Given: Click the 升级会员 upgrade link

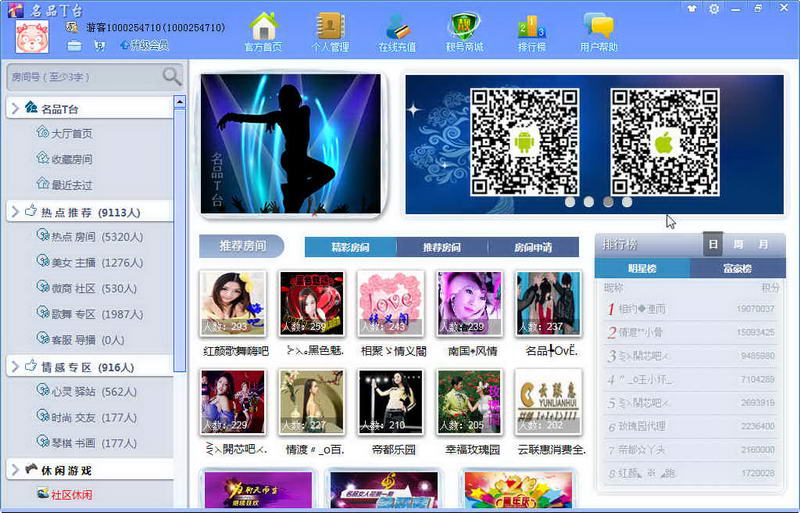Looking at the screenshot, I should tap(144, 45).
